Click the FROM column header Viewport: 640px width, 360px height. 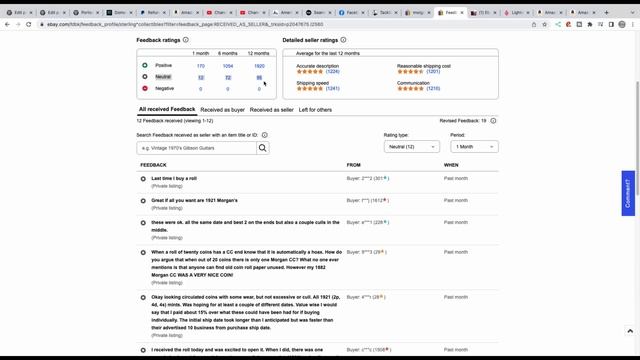point(353,165)
